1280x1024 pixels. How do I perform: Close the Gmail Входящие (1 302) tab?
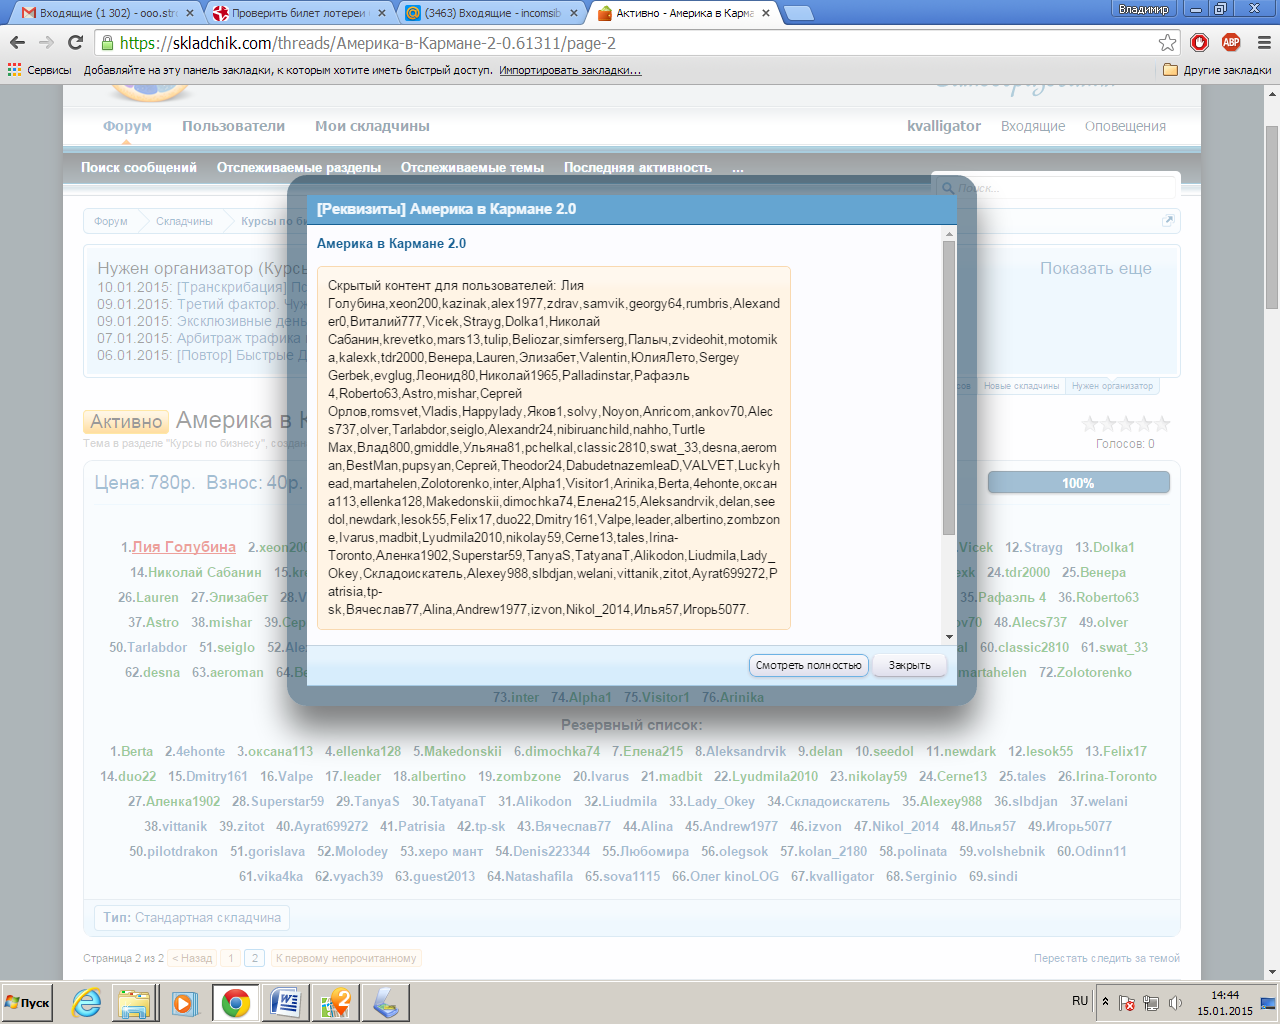(189, 13)
